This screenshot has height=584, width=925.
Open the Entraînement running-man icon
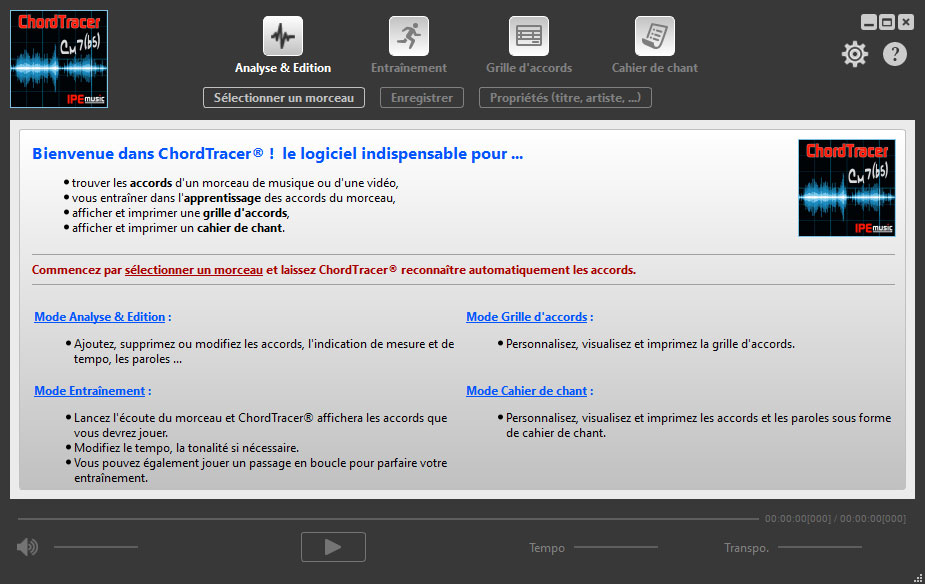(x=409, y=36)
